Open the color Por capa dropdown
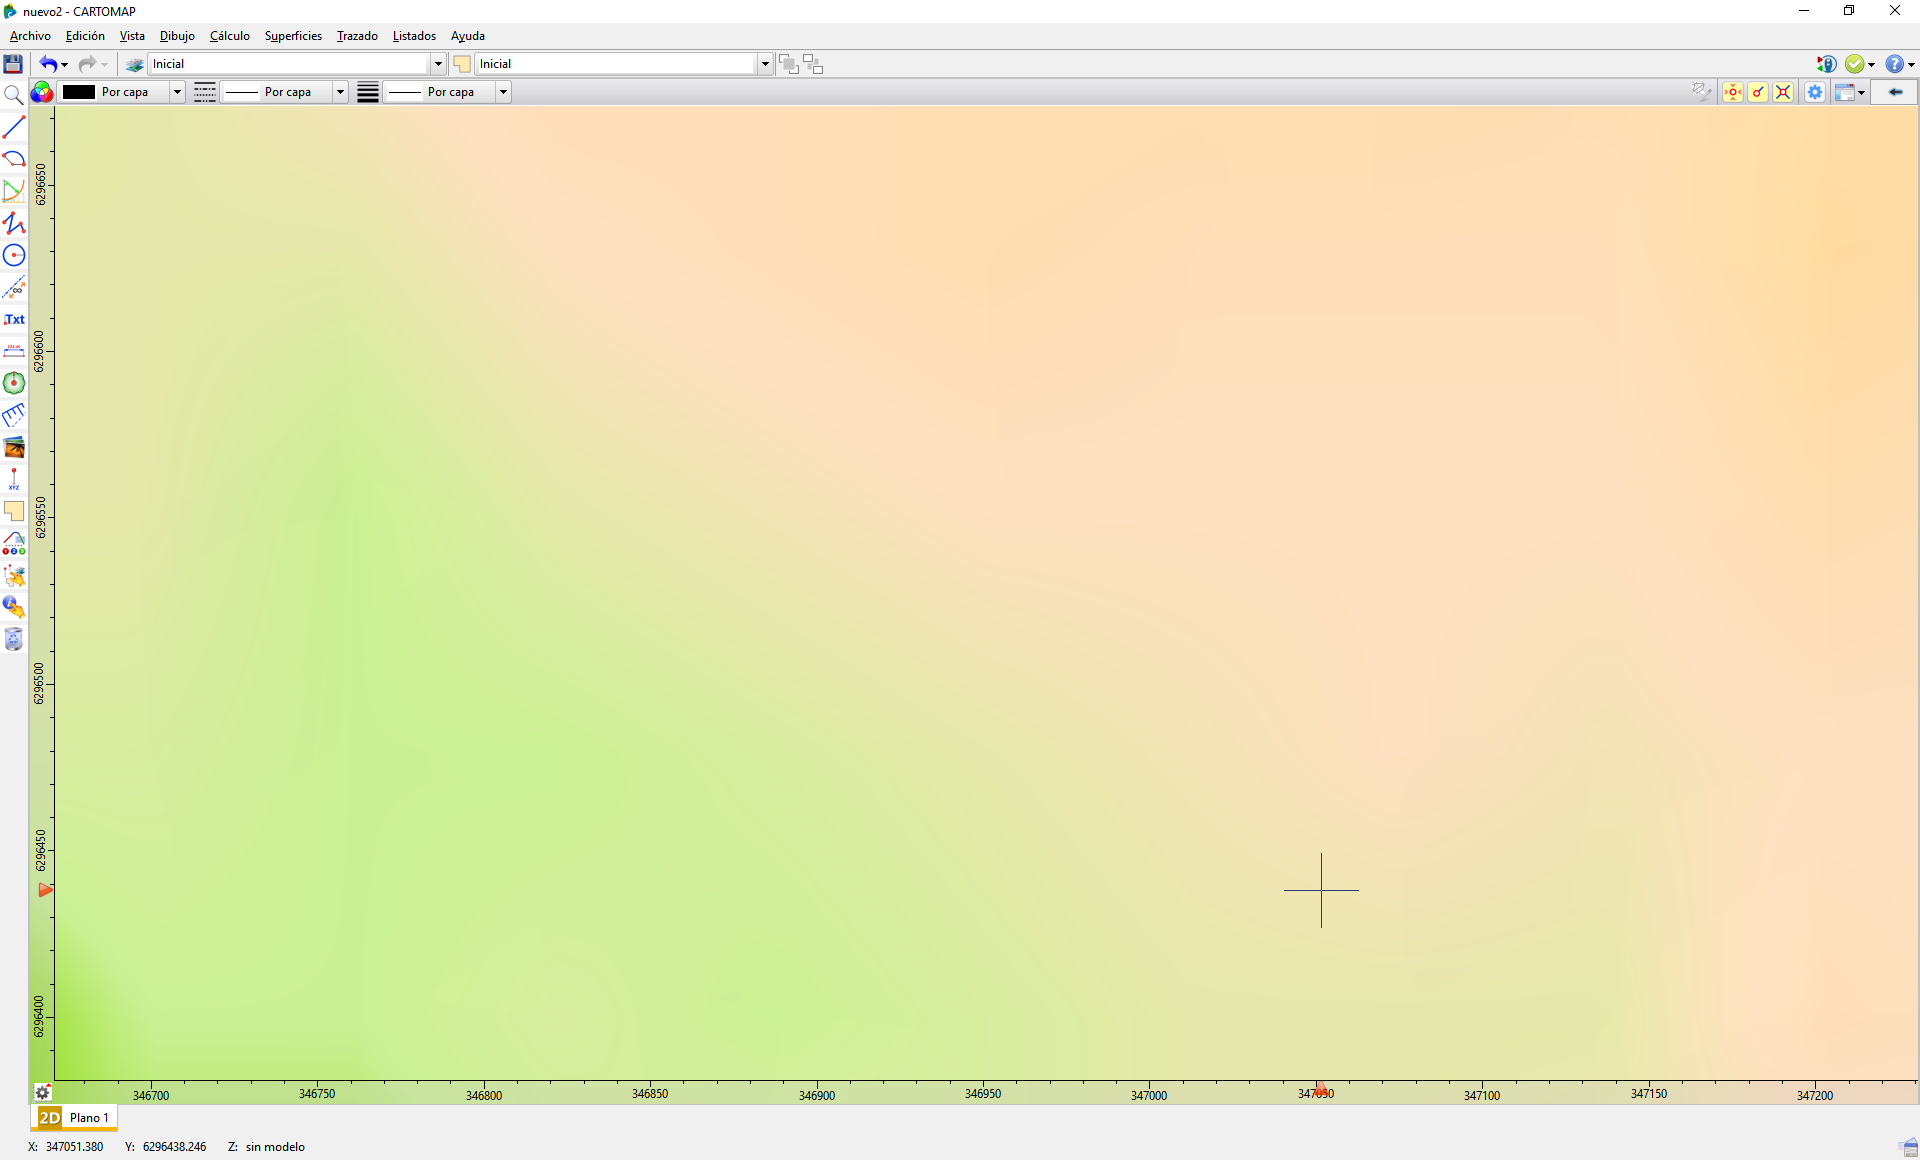Screen dimensions: 1920x1160 click(x=177, y=92)
